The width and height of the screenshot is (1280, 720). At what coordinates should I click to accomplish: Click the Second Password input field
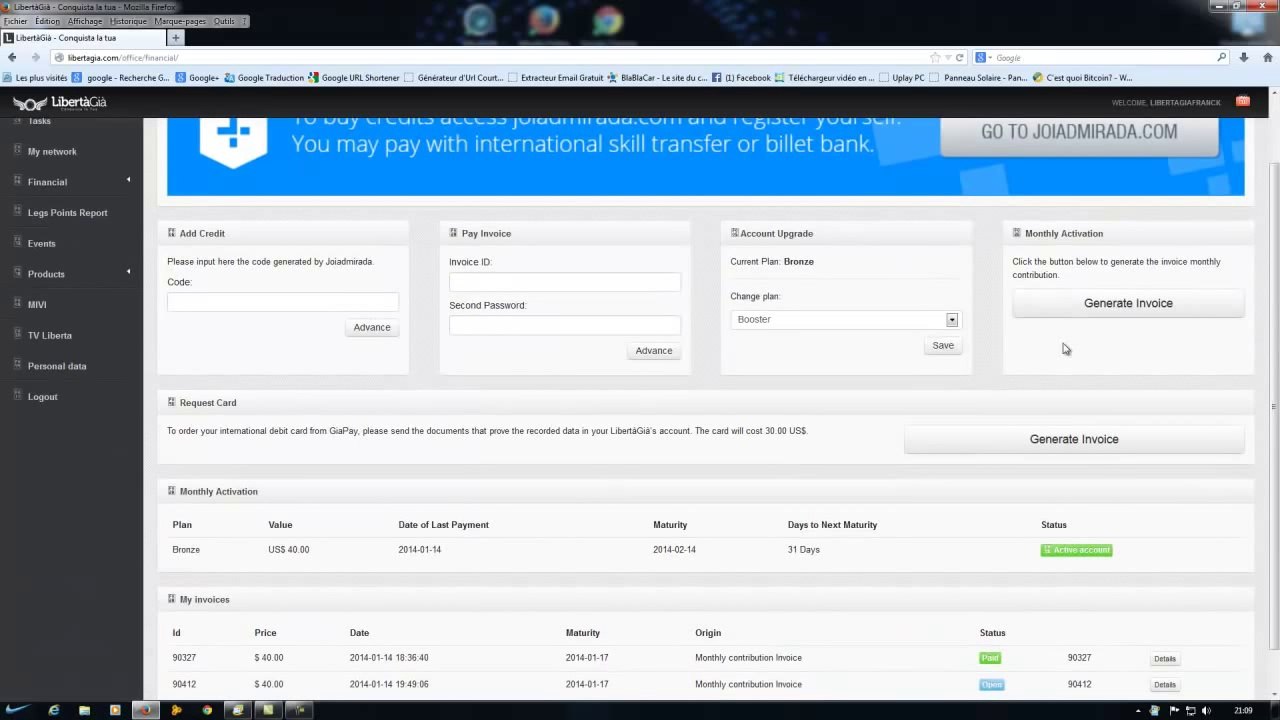click(565, 325)
